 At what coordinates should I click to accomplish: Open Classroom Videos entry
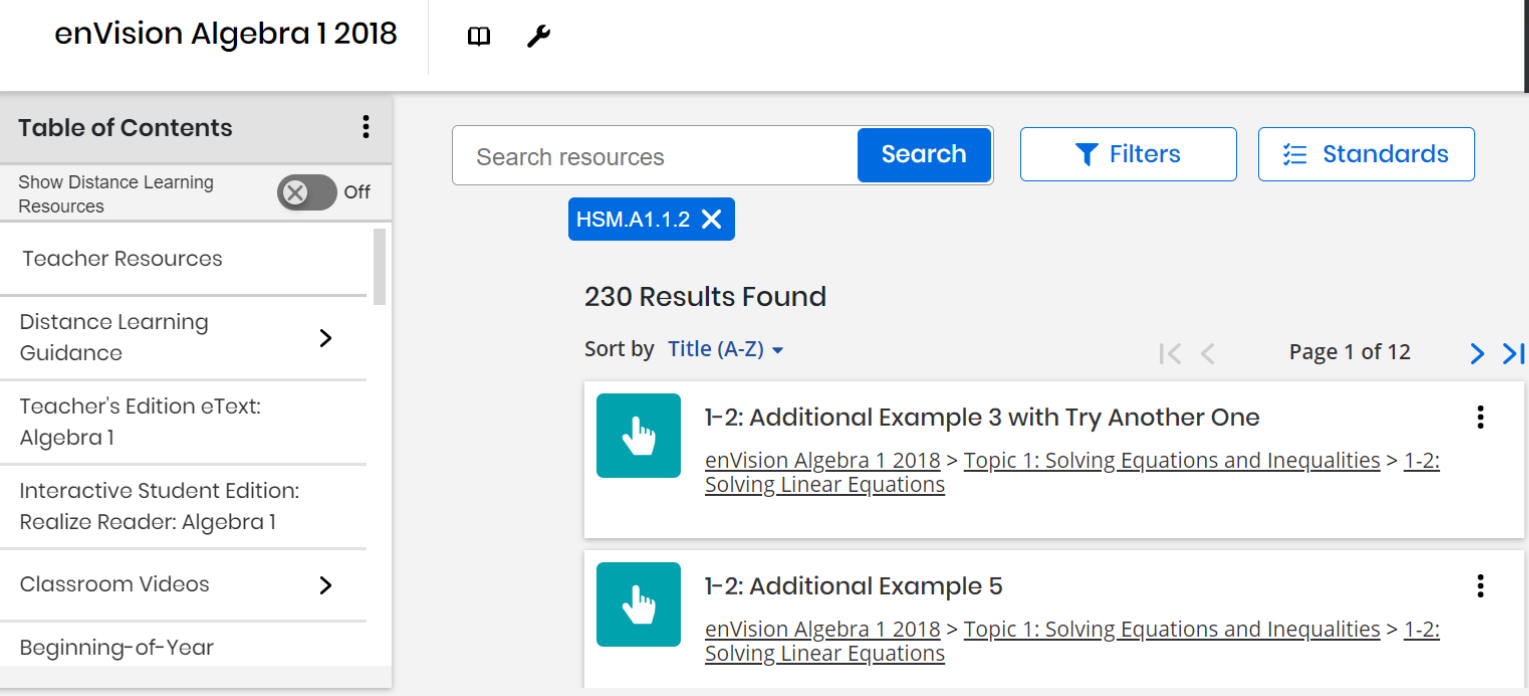click(115, 584)
